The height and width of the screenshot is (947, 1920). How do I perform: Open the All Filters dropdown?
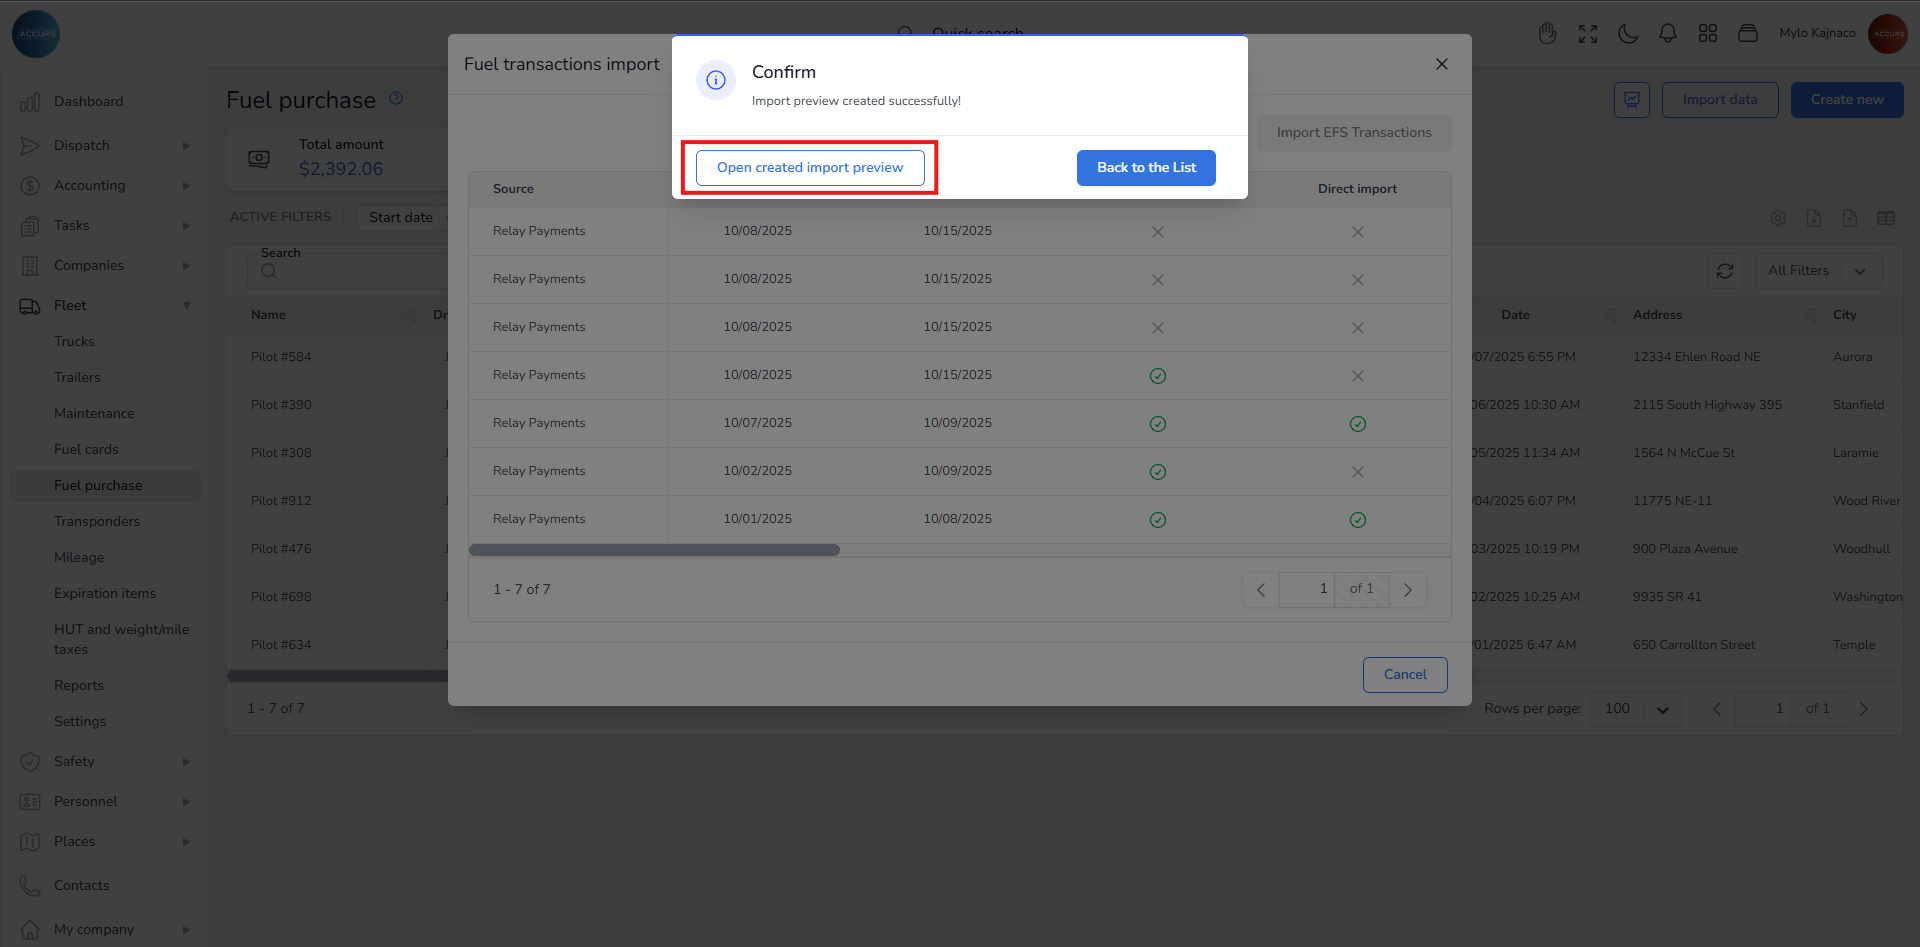[1817, 271]
